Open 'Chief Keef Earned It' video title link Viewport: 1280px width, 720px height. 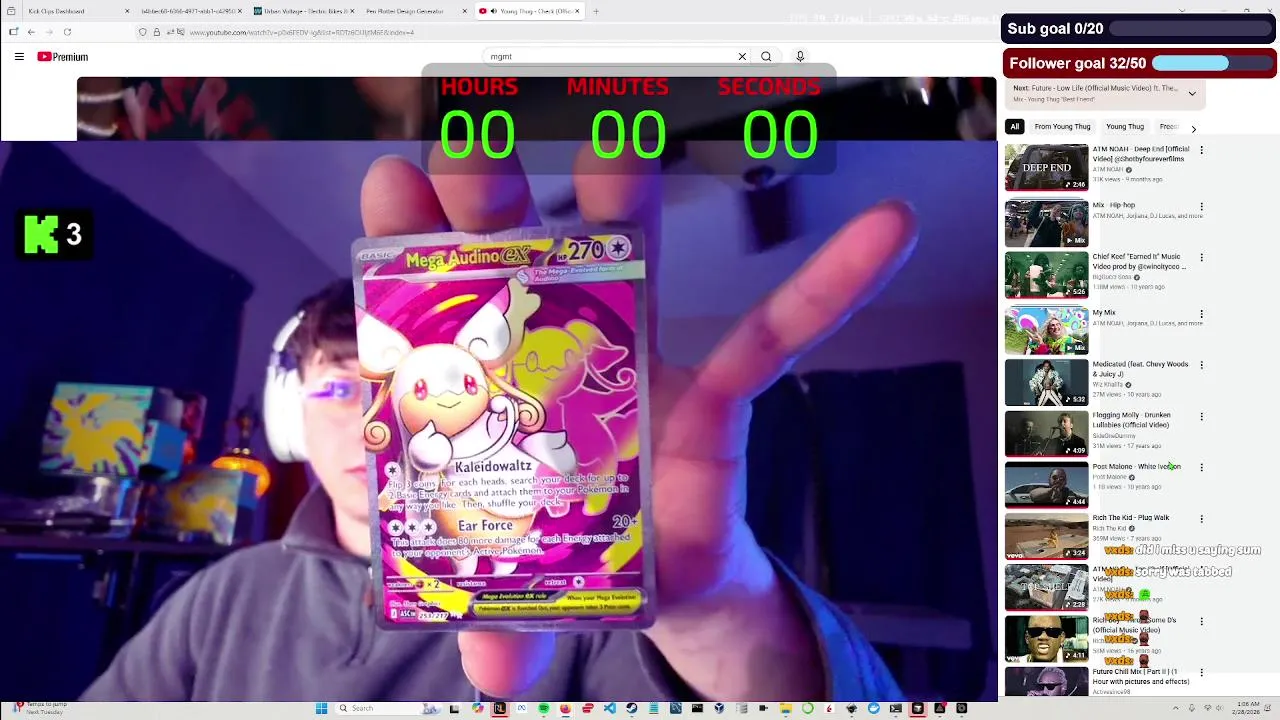(x=1139, y=262)
